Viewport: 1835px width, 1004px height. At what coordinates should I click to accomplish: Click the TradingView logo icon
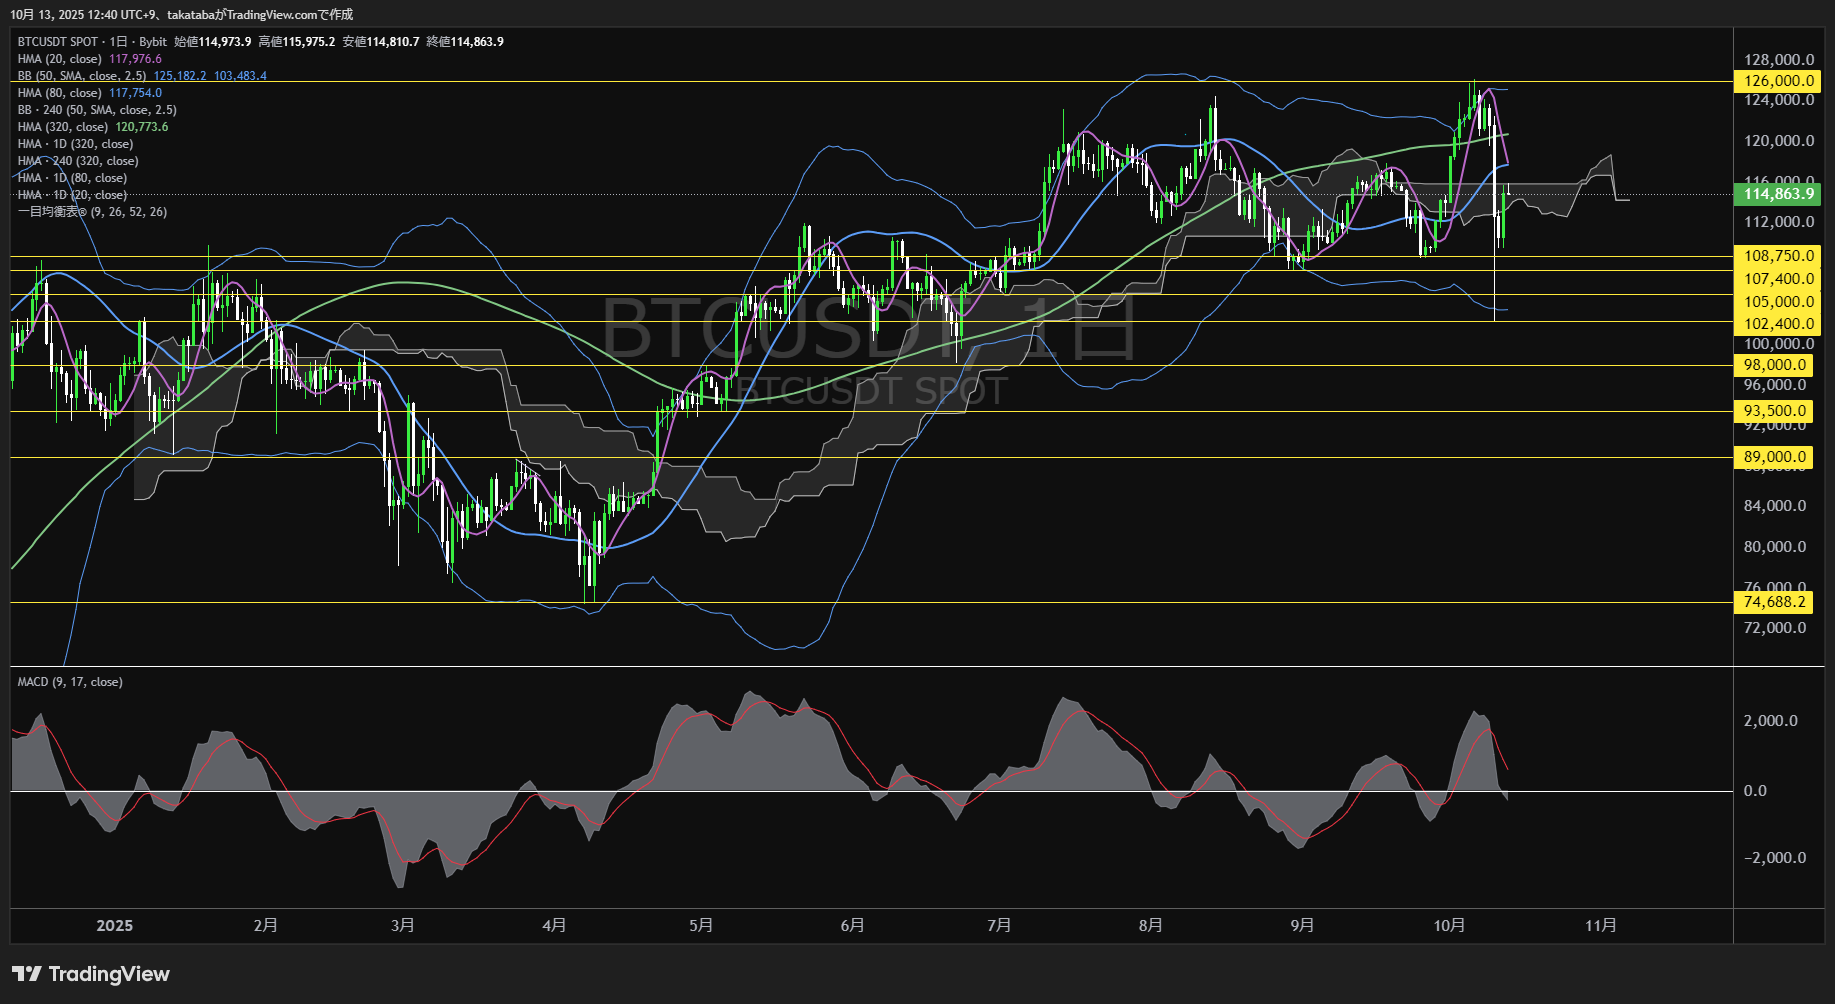pos(27,974)
